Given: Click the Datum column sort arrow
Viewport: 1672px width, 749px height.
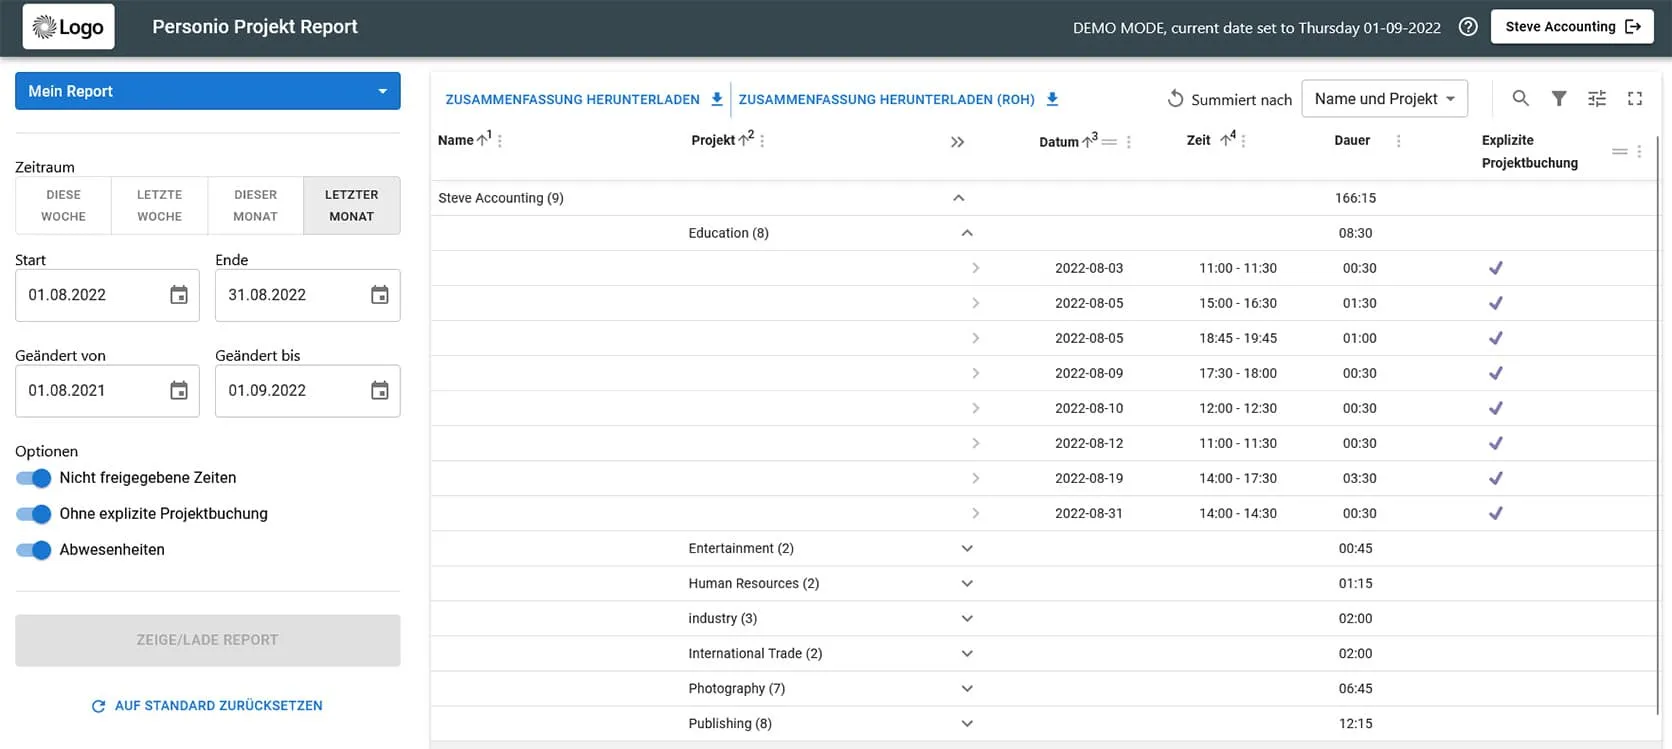Looking at the screenshot, I should pyautogui.click(x=1087, y=142).
